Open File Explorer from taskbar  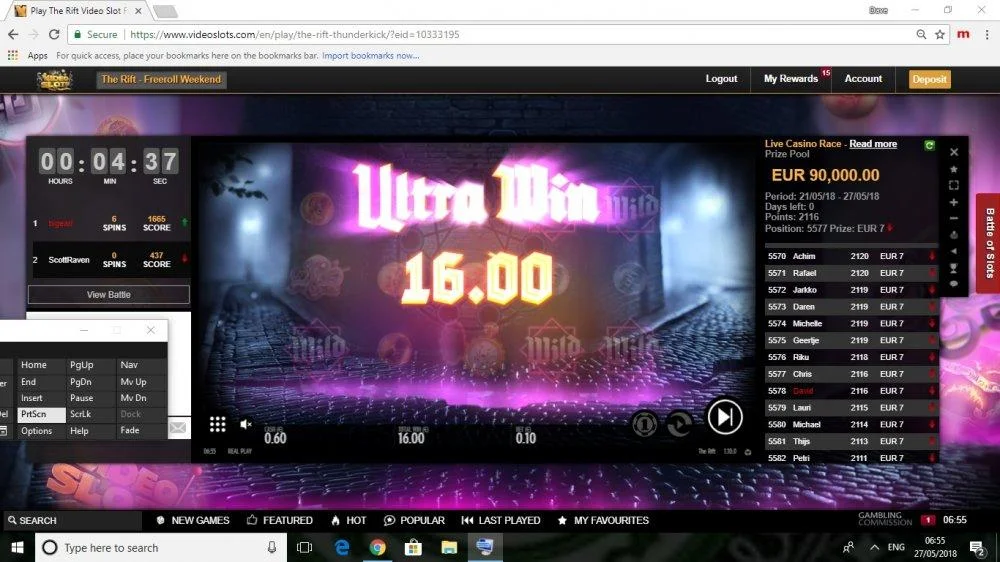pos(449,547)
